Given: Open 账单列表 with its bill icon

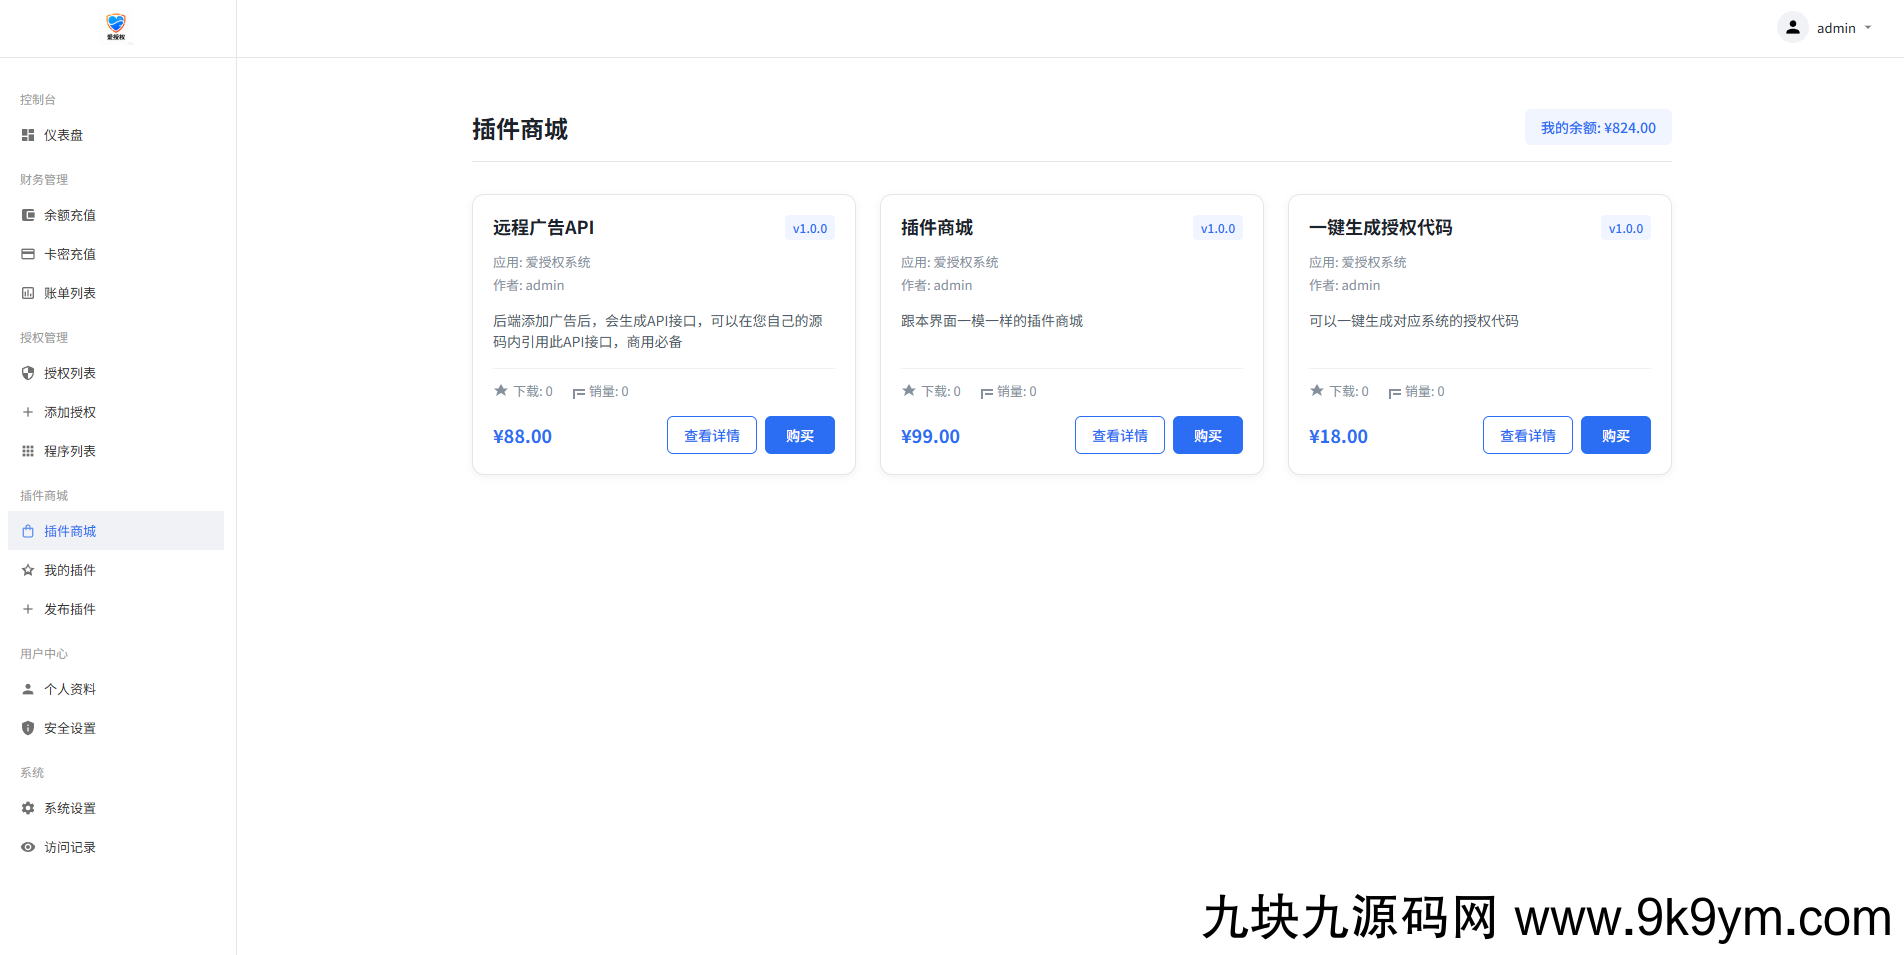Looking at the screenshot, I should 27,292.
